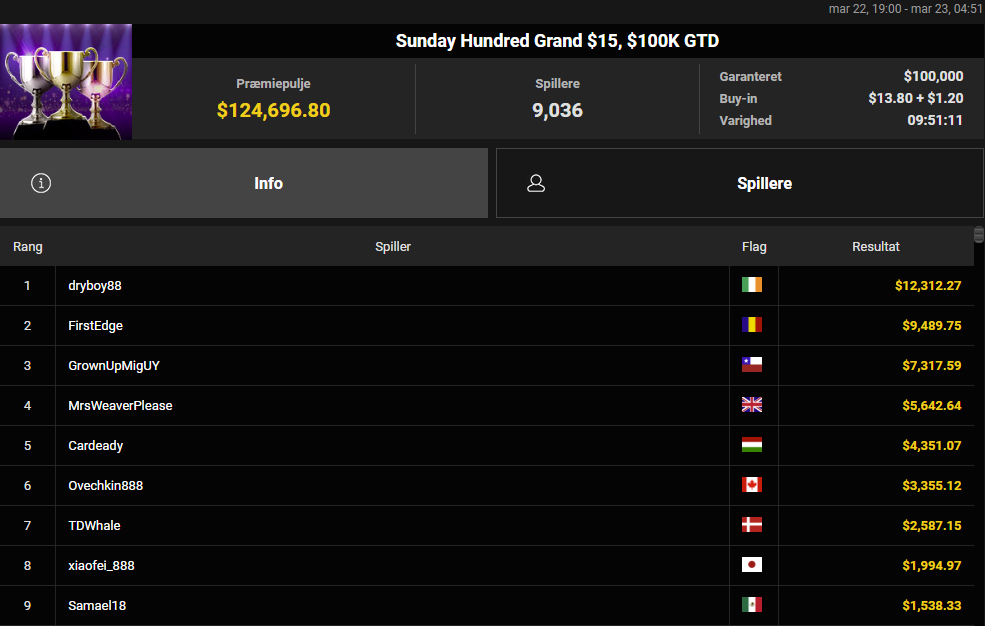This screenshot has height=626, width=985.
Task: Click the player silhouette icon
Action: [x=536, y=183]
